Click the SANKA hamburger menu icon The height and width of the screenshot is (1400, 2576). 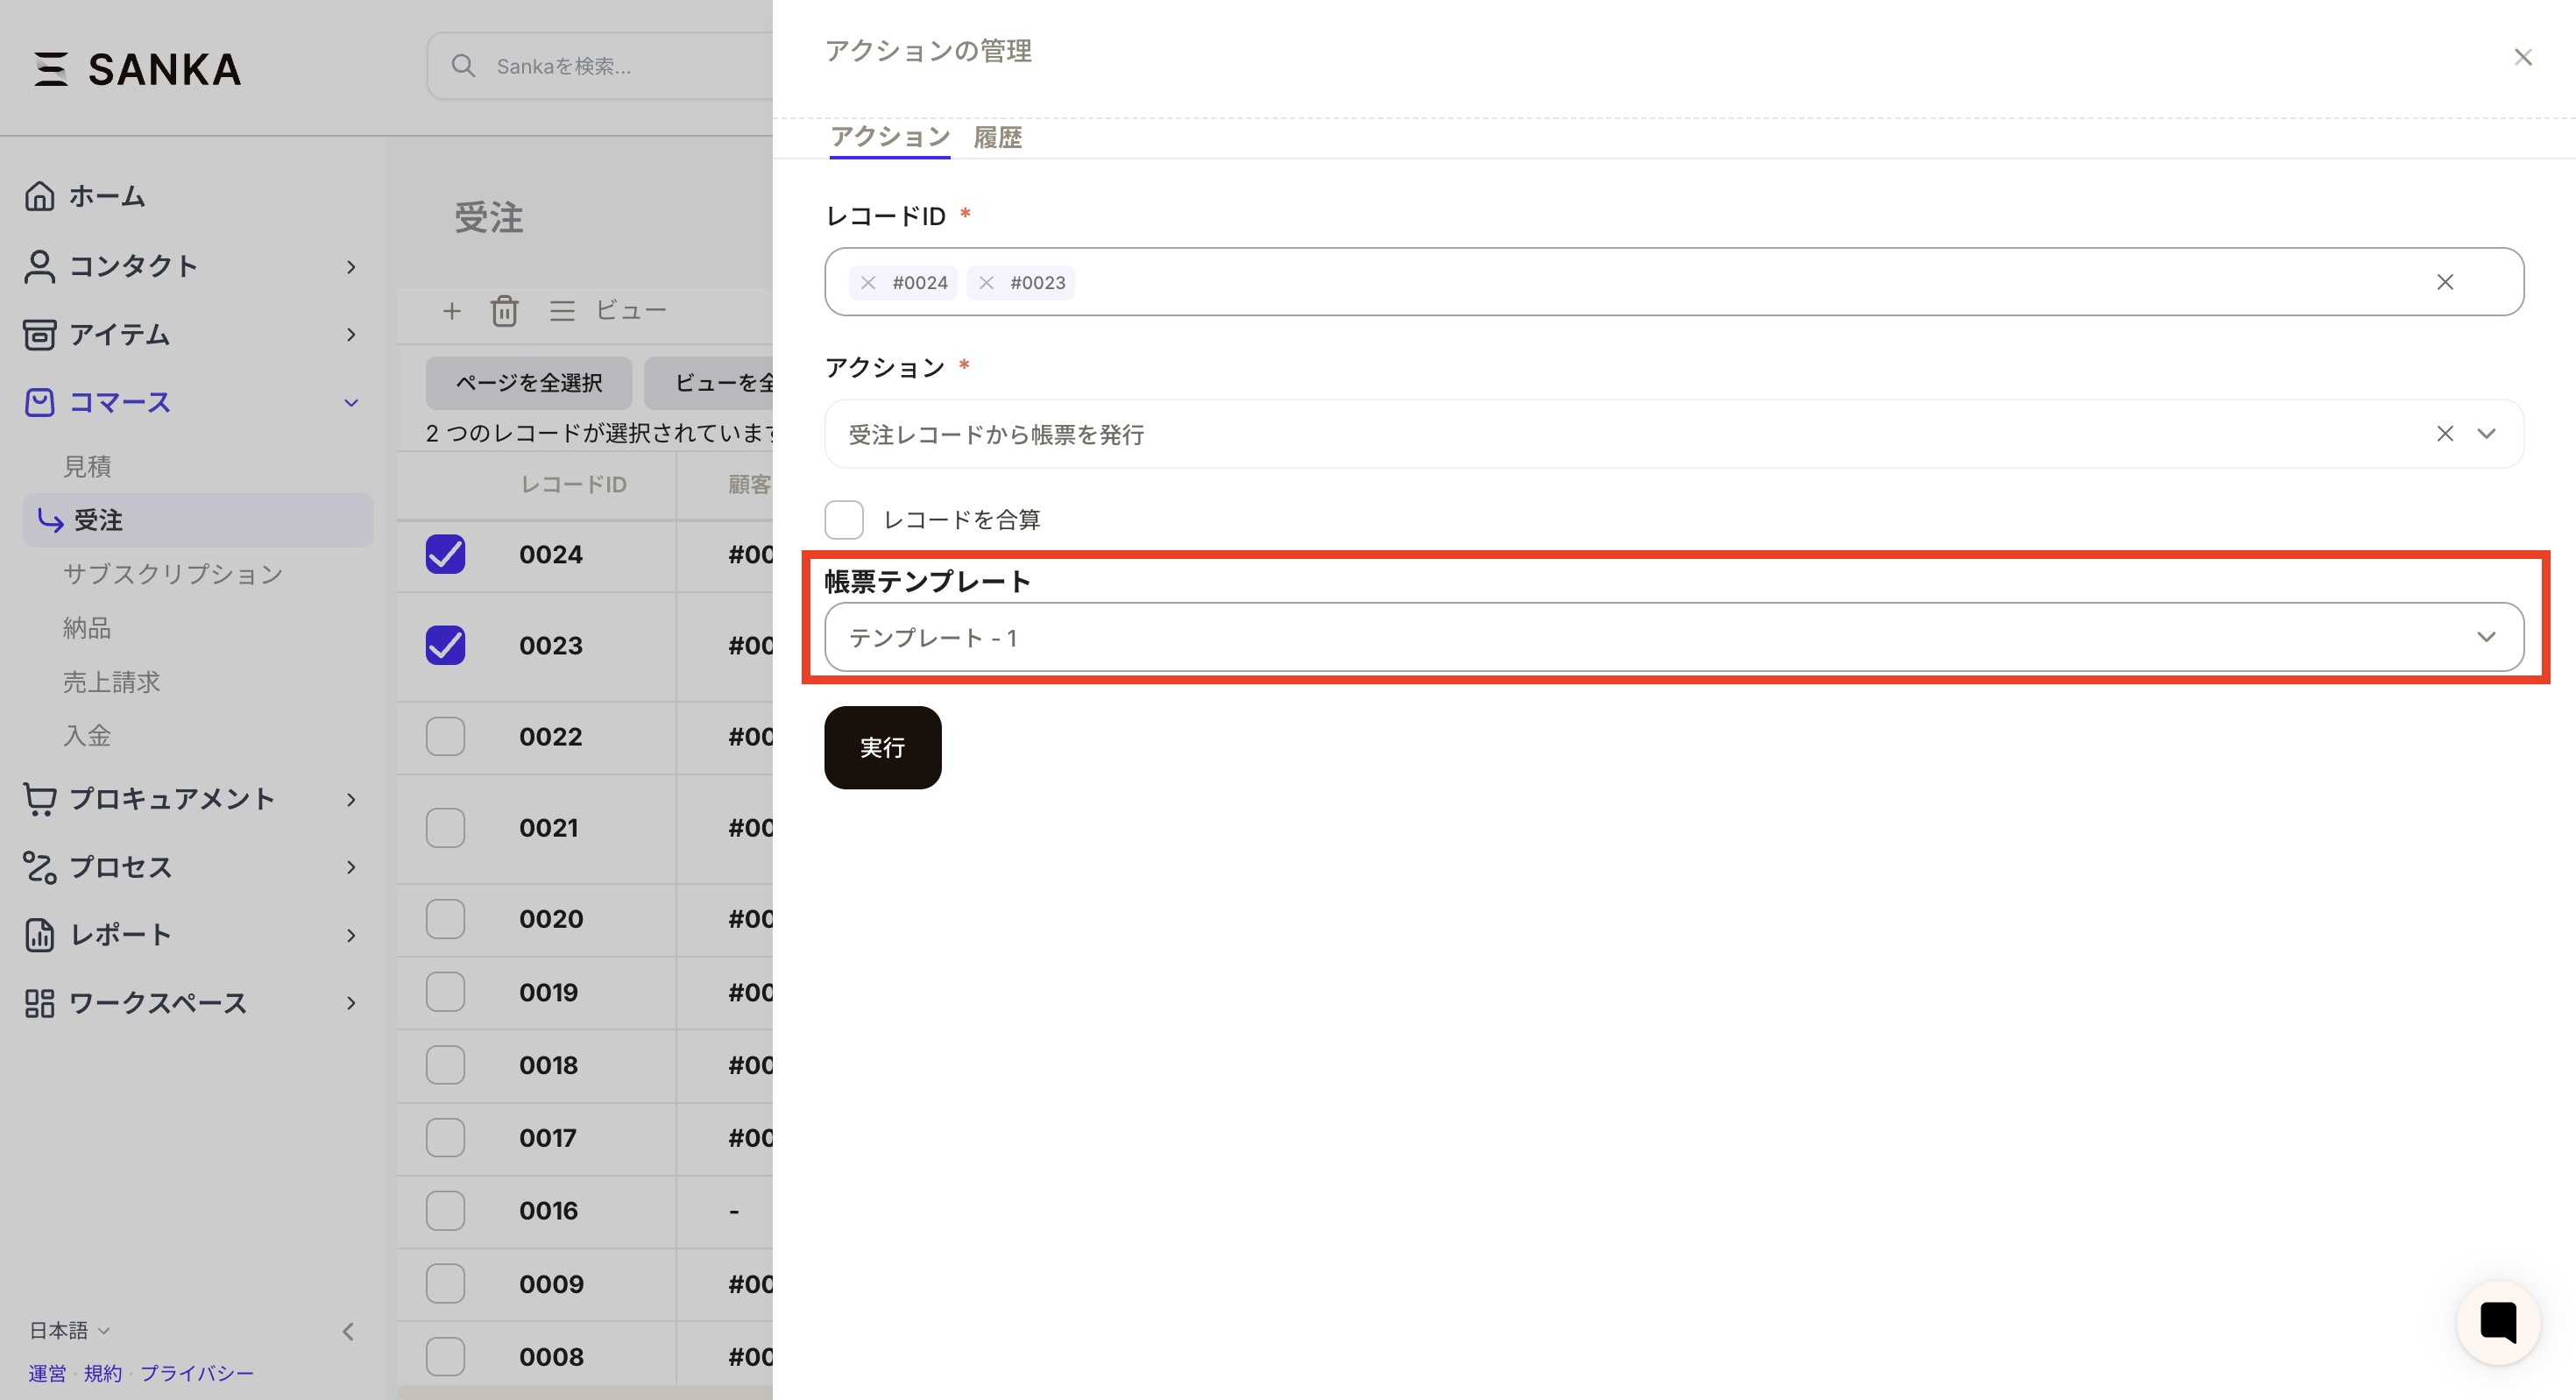pos(50,69)
